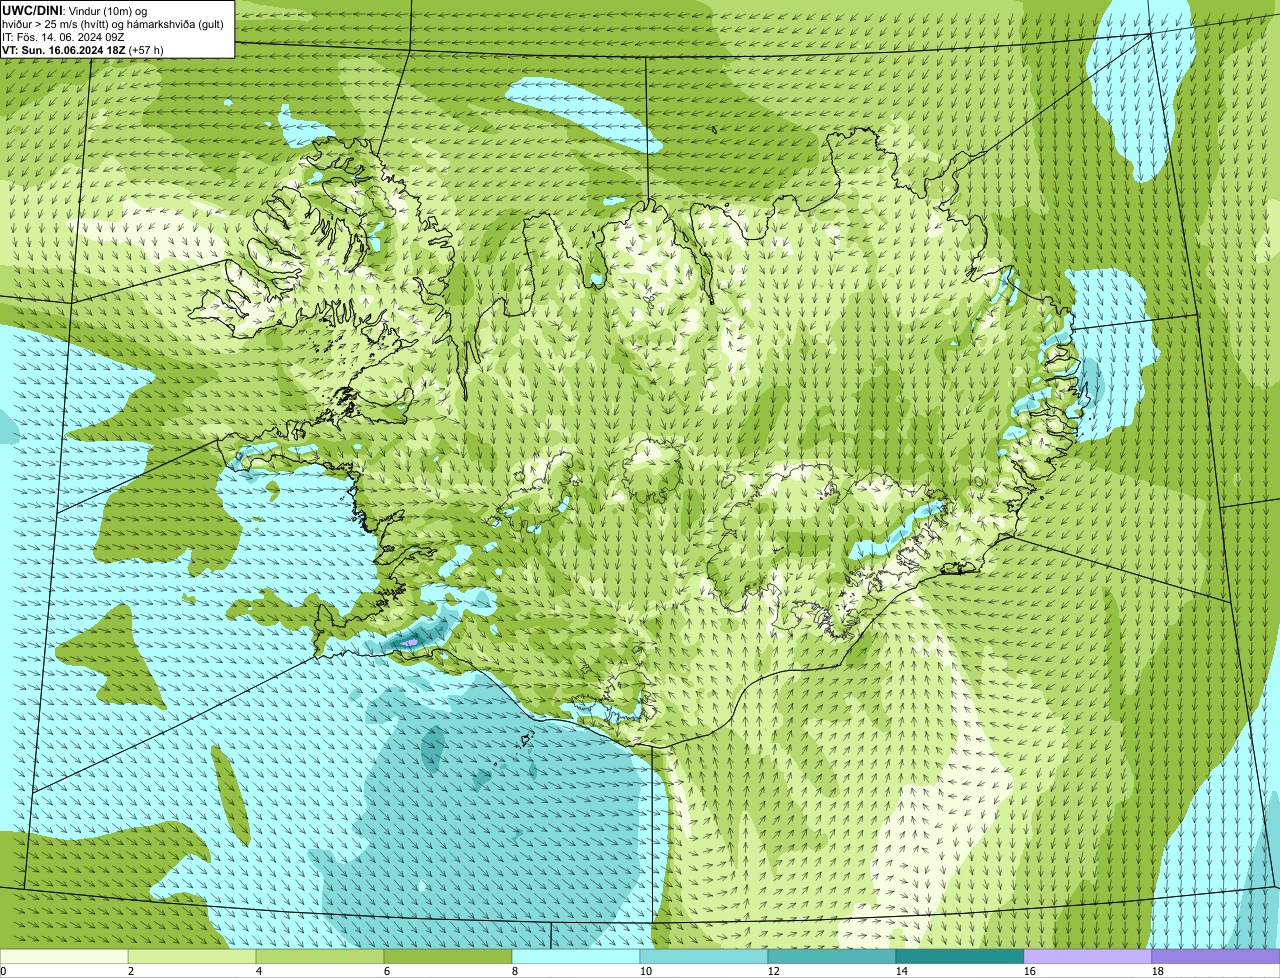Click the "6" scale label

387,971
